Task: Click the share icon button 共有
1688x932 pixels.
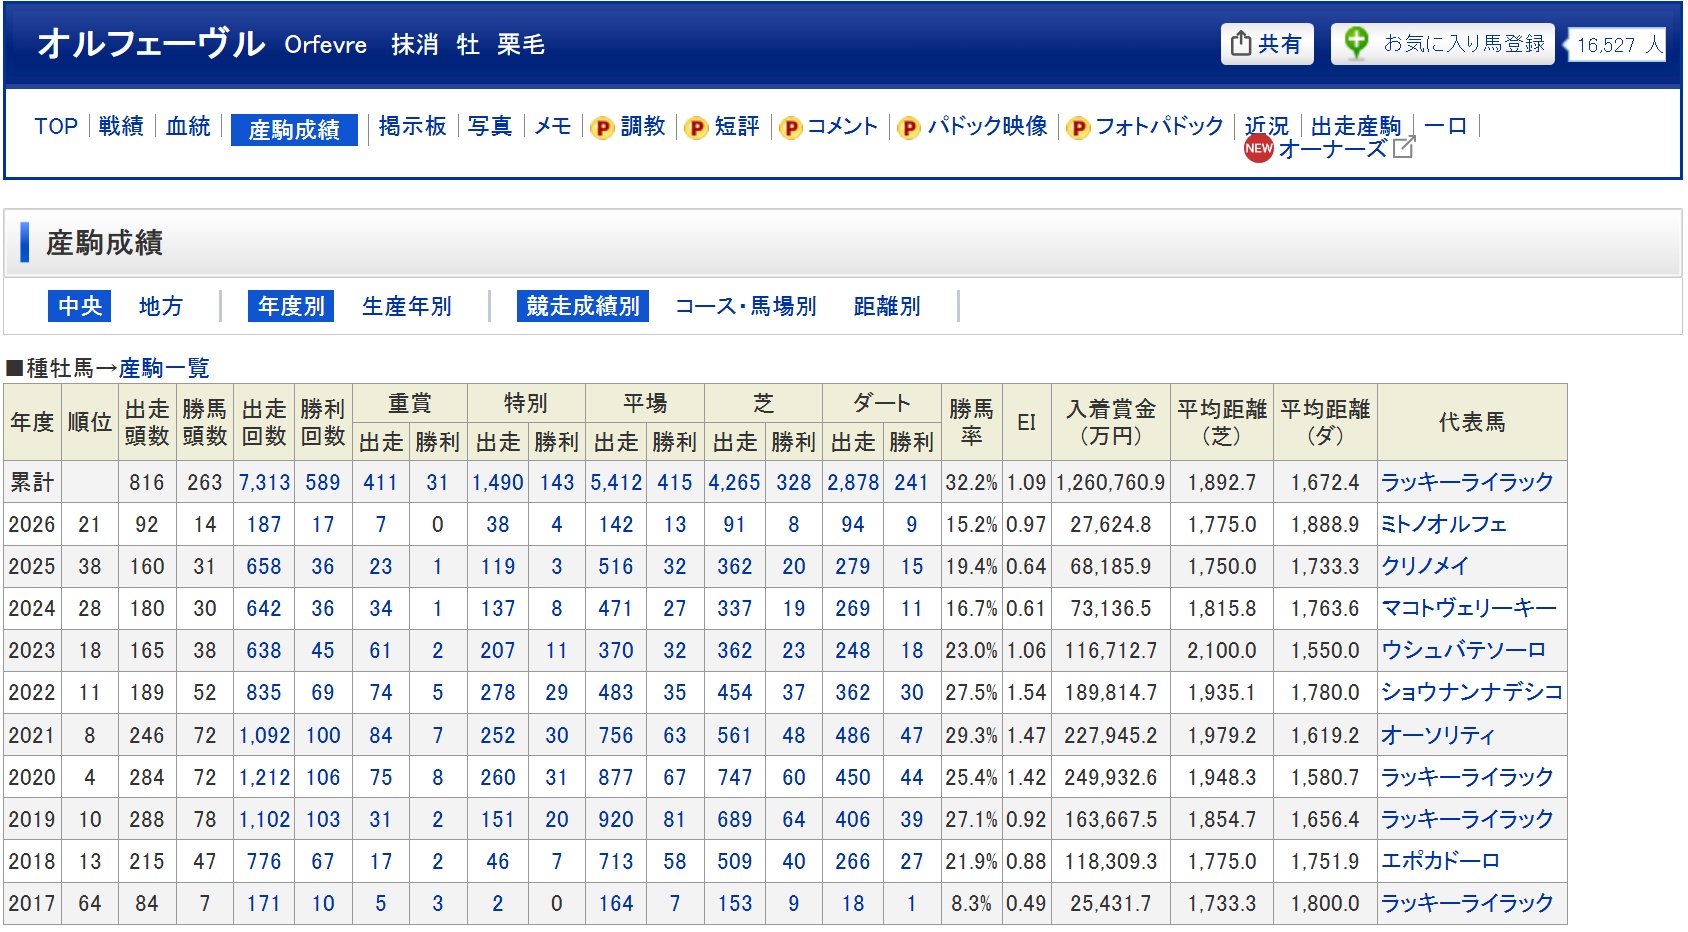Action: pos(1266,44)
